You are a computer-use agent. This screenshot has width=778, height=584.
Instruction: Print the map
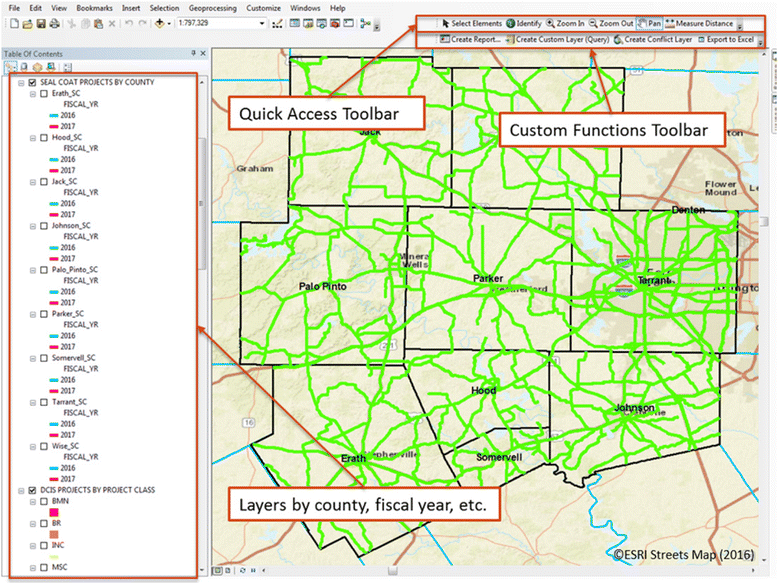[x=55, y=23]
